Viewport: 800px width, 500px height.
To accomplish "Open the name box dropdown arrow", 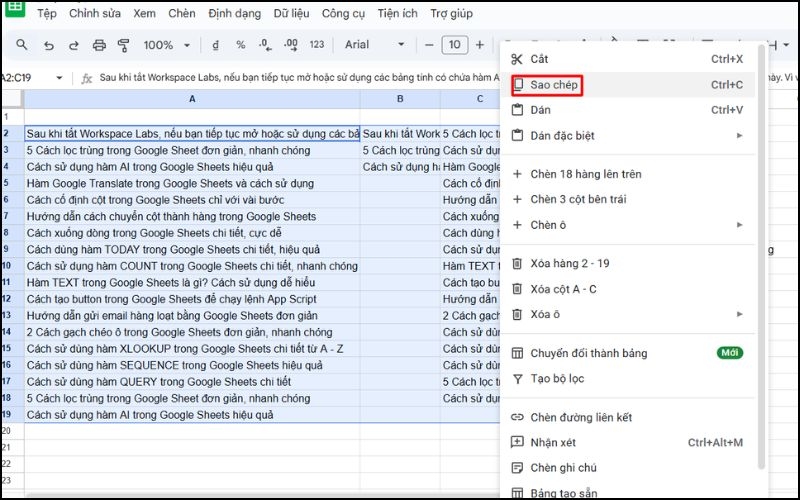I will (x=59, y=78).
